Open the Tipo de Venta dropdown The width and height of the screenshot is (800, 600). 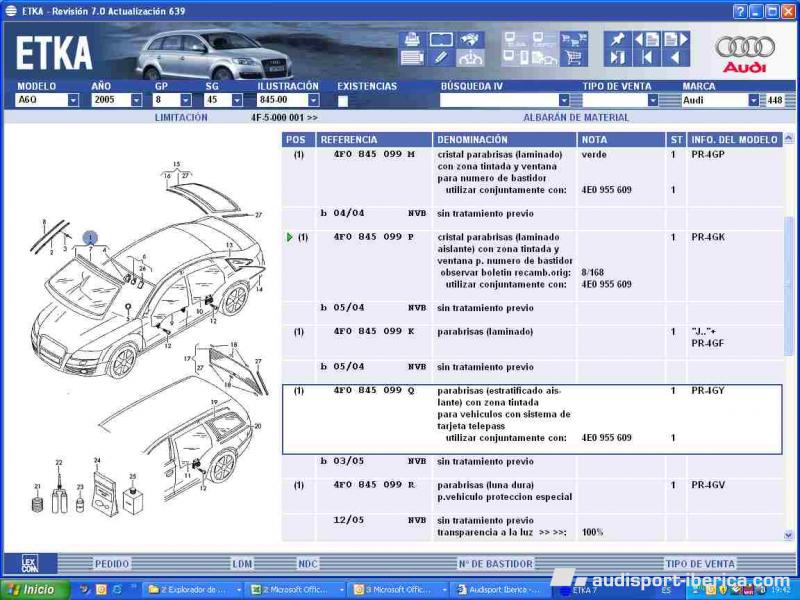point(653,100)
